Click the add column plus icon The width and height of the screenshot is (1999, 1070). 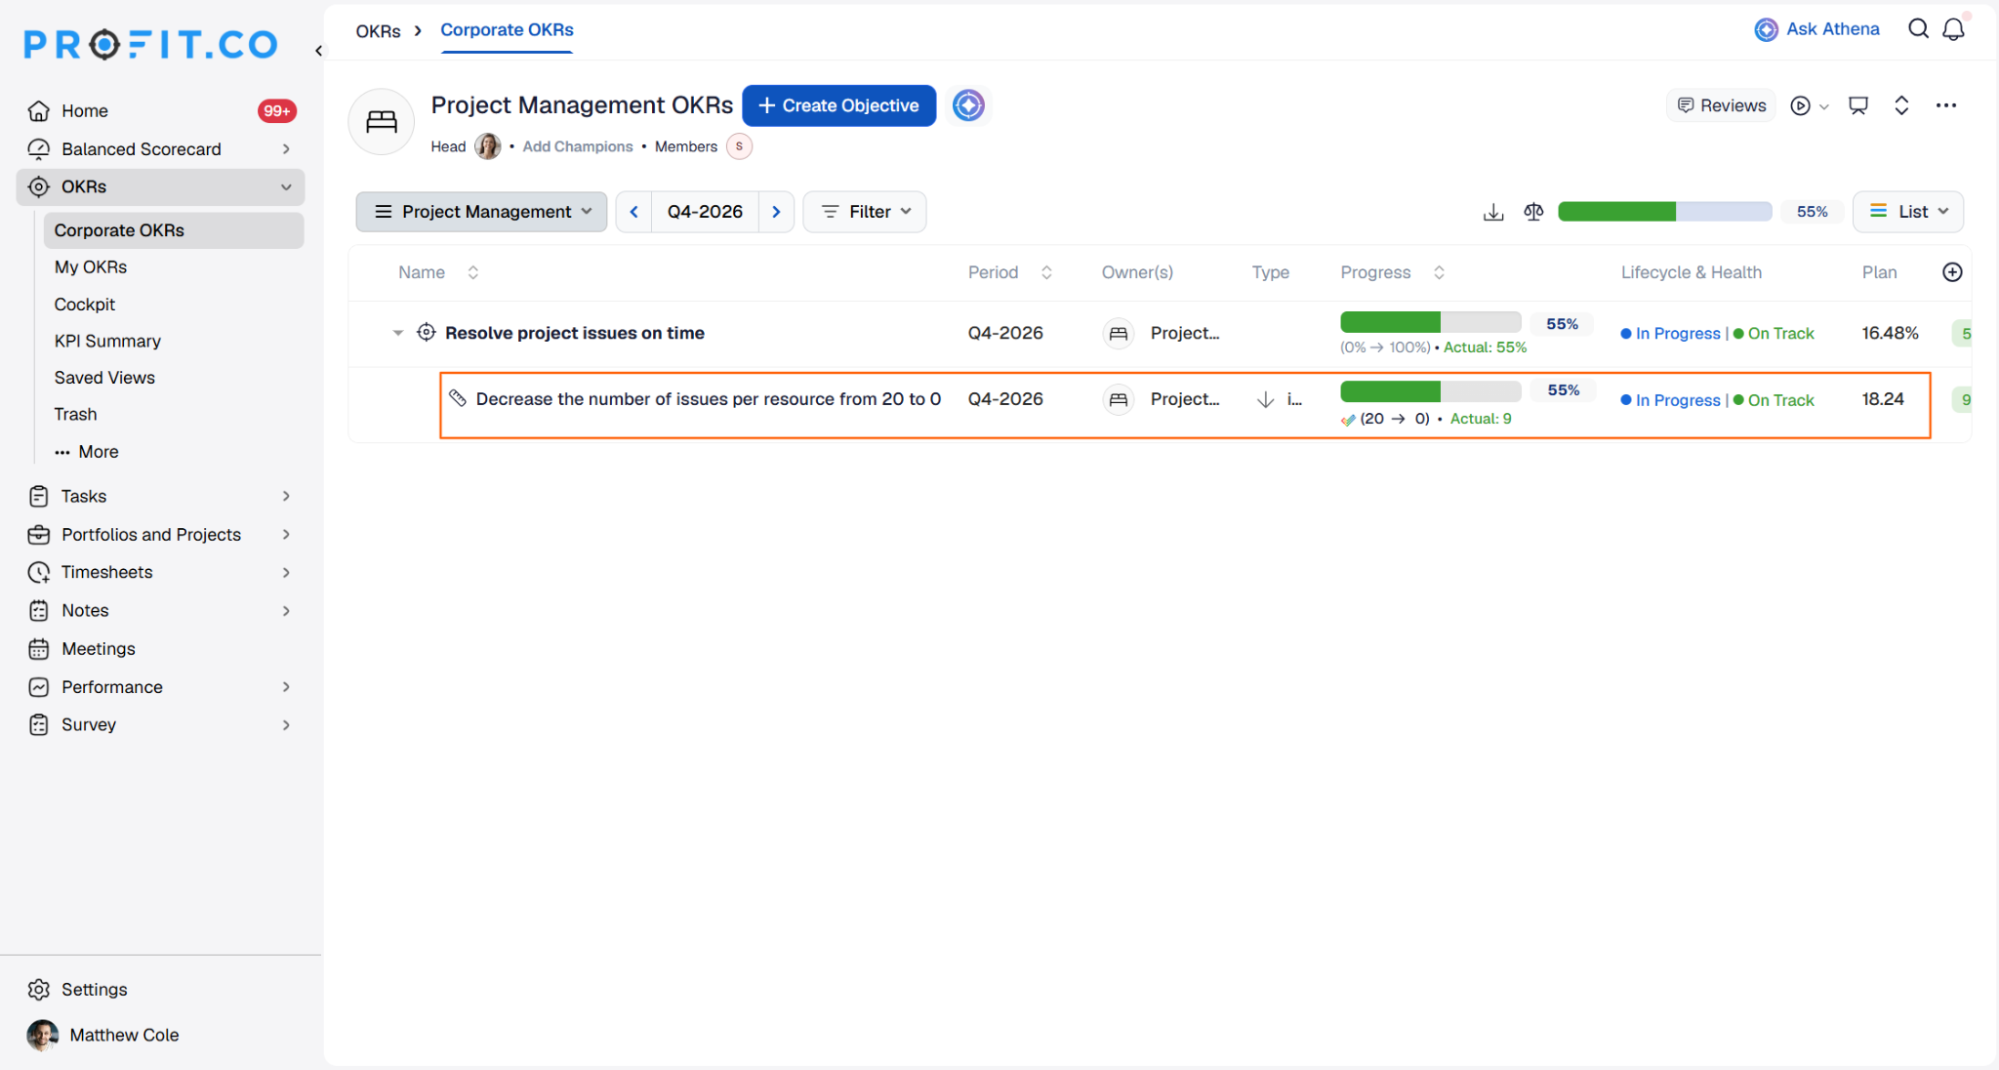pyautogui.click(x=1952, y=272)
